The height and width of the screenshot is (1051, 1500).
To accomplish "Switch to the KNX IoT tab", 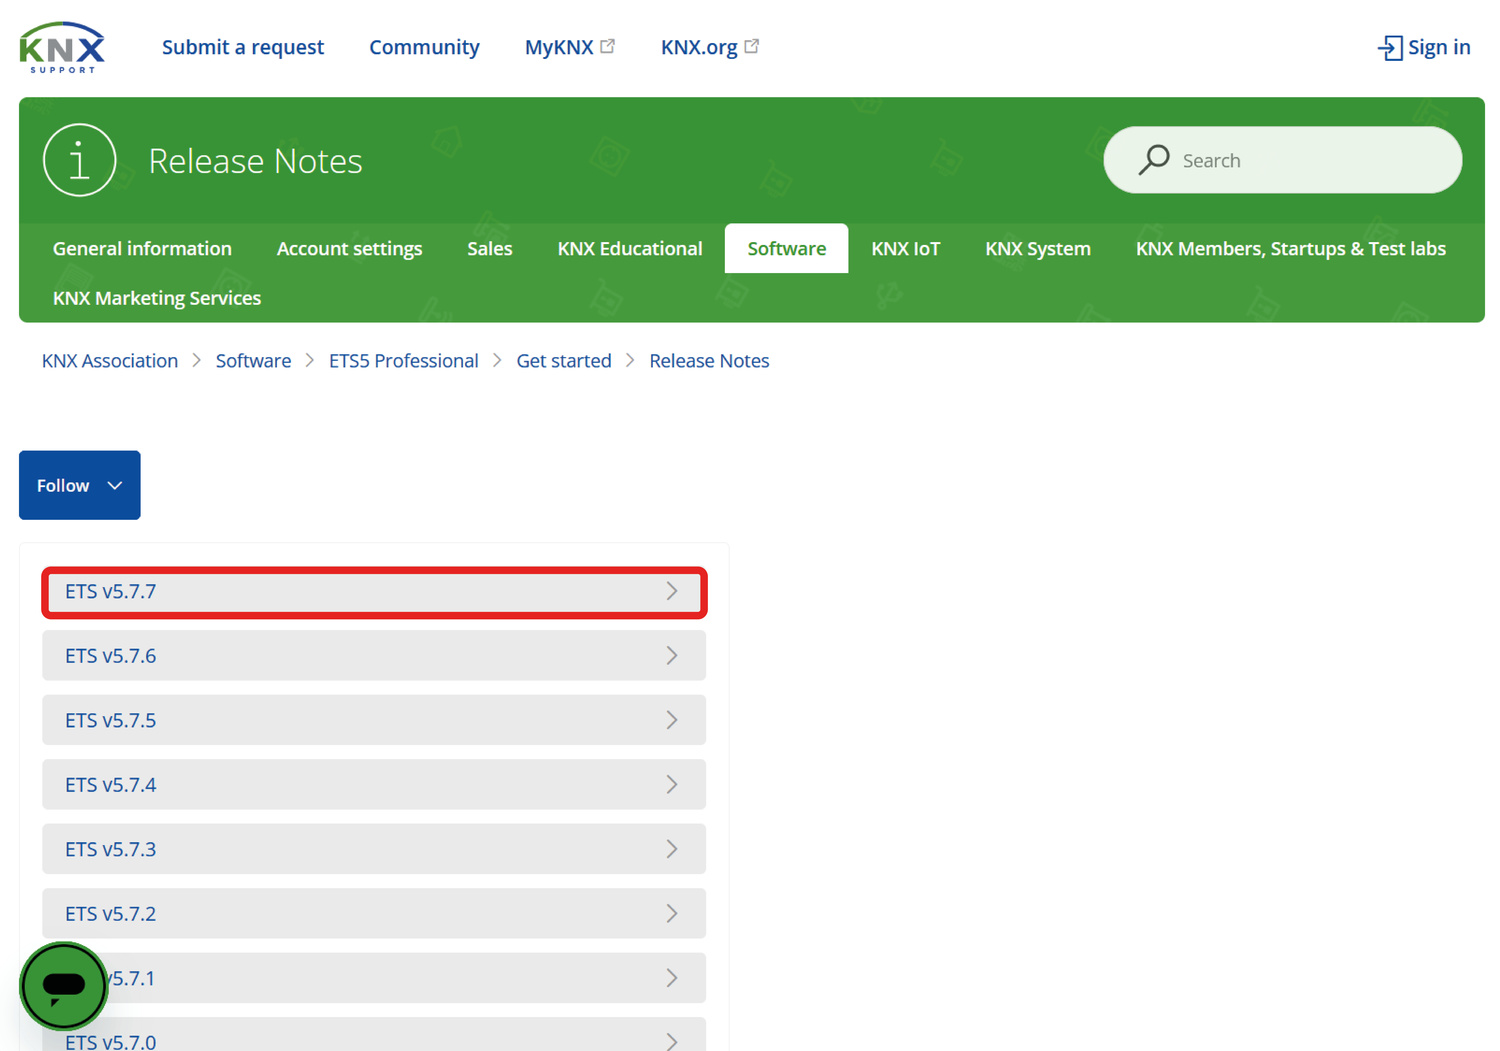I will click(905, 249).
